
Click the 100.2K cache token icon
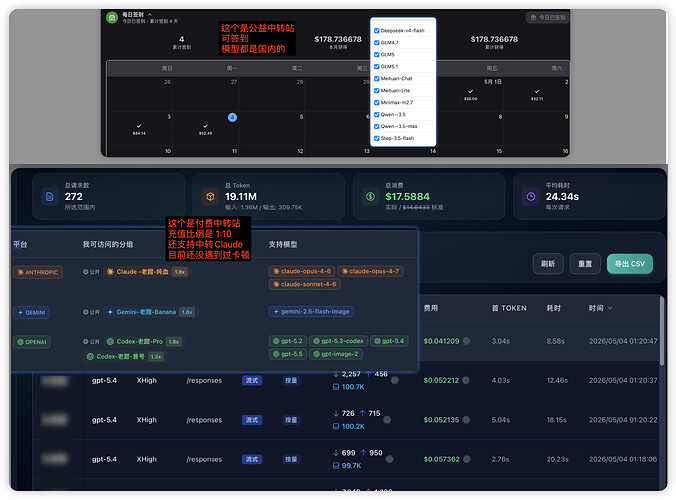(336, 427)
